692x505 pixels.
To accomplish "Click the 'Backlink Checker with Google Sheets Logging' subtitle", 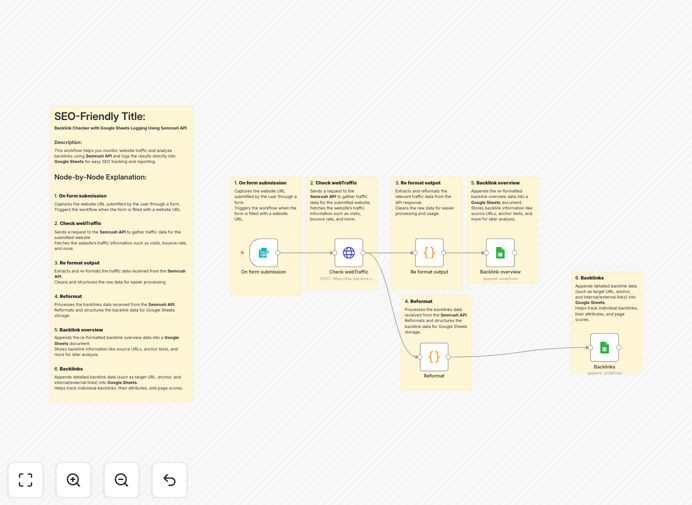I will (x=120, y=128).
